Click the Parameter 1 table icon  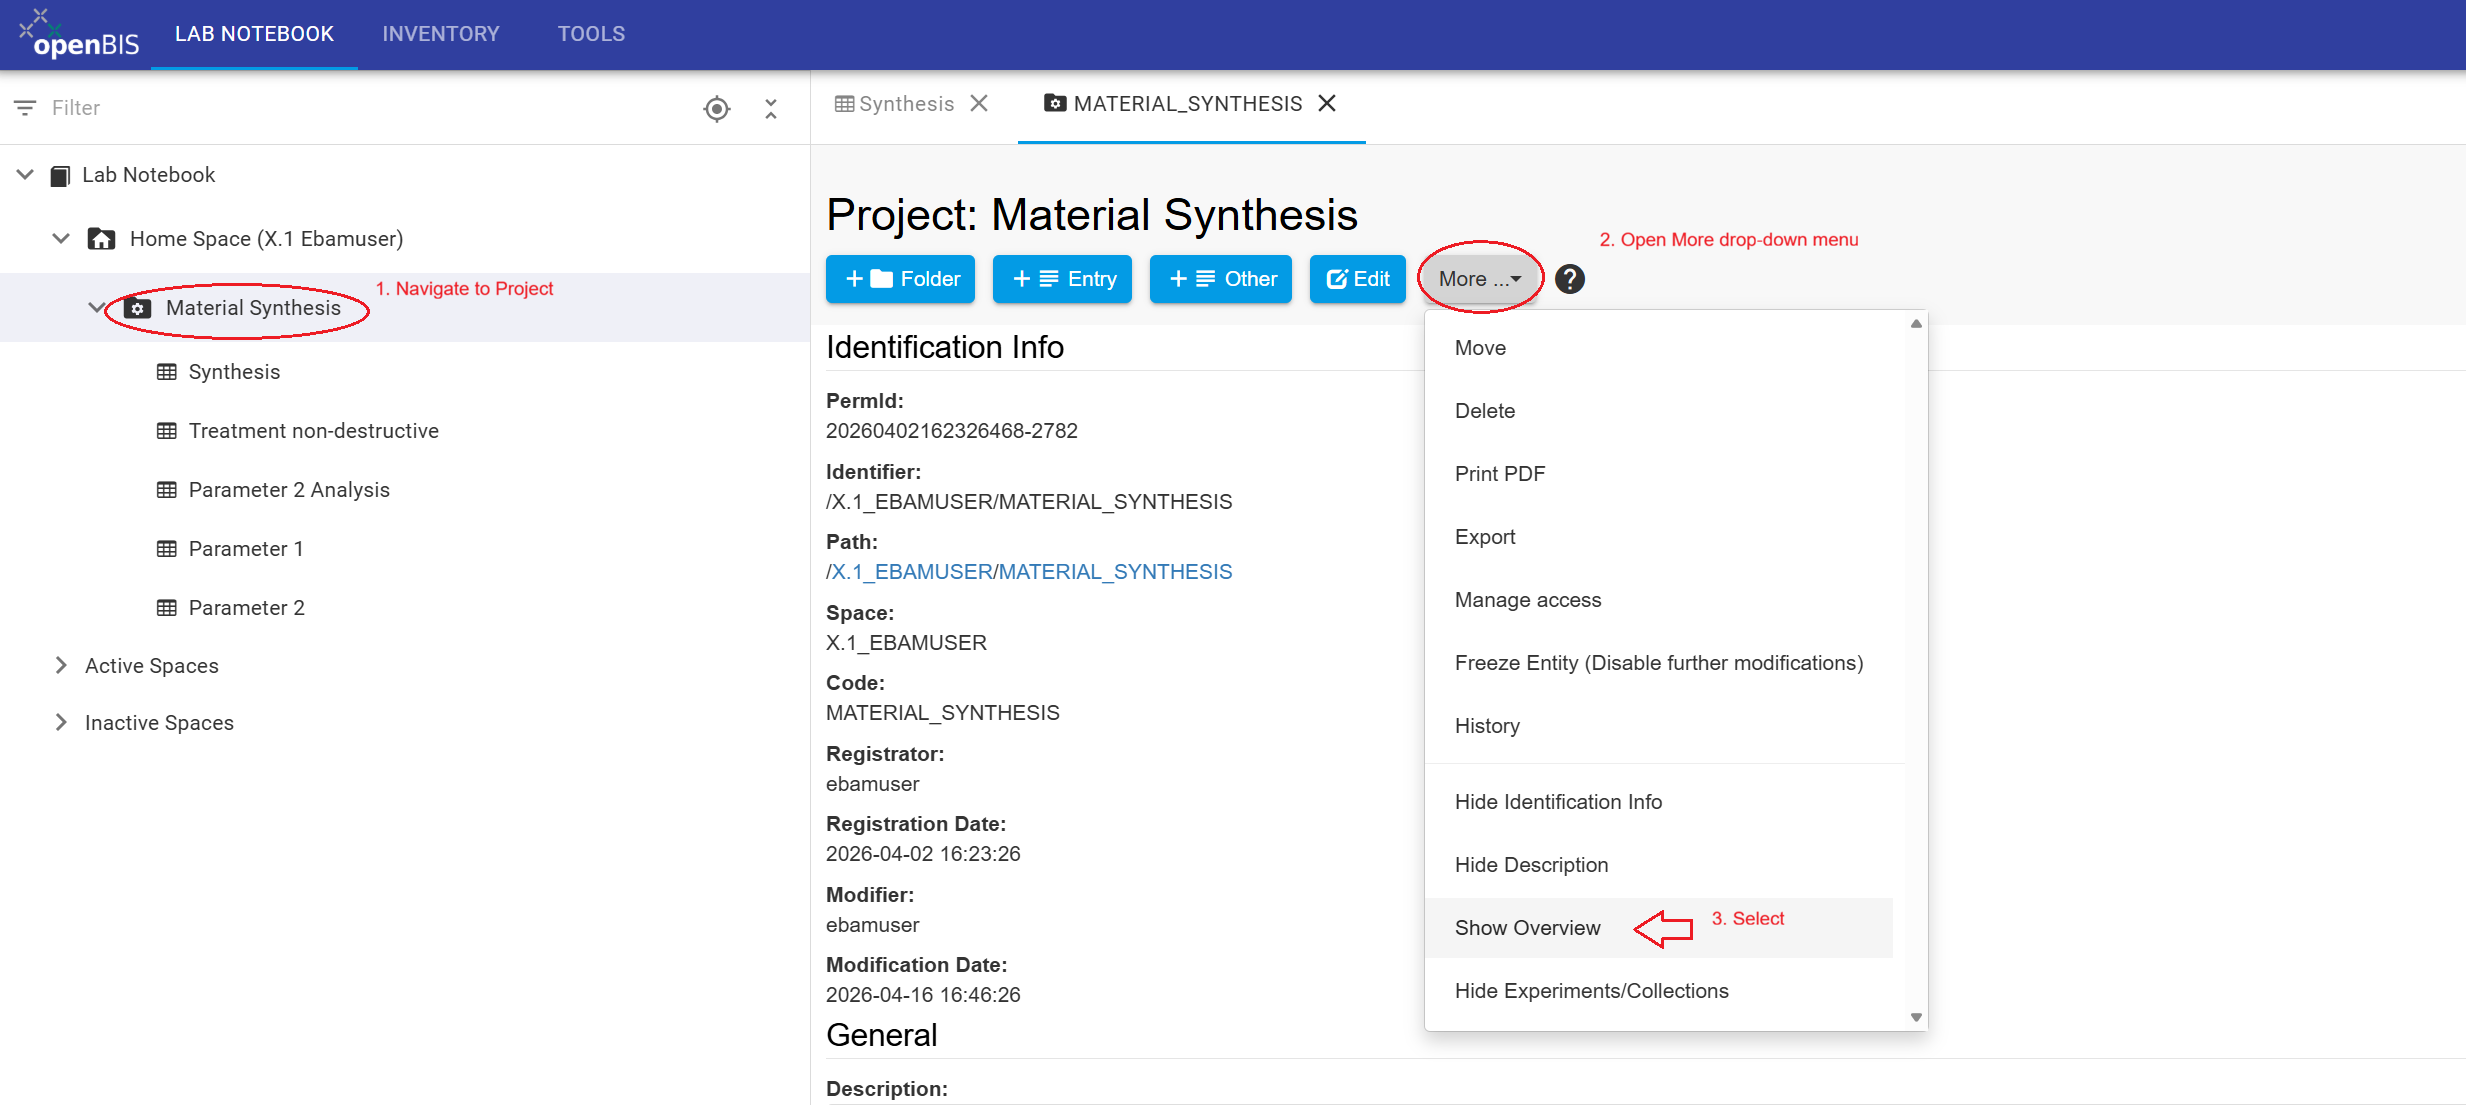point(167,549)
